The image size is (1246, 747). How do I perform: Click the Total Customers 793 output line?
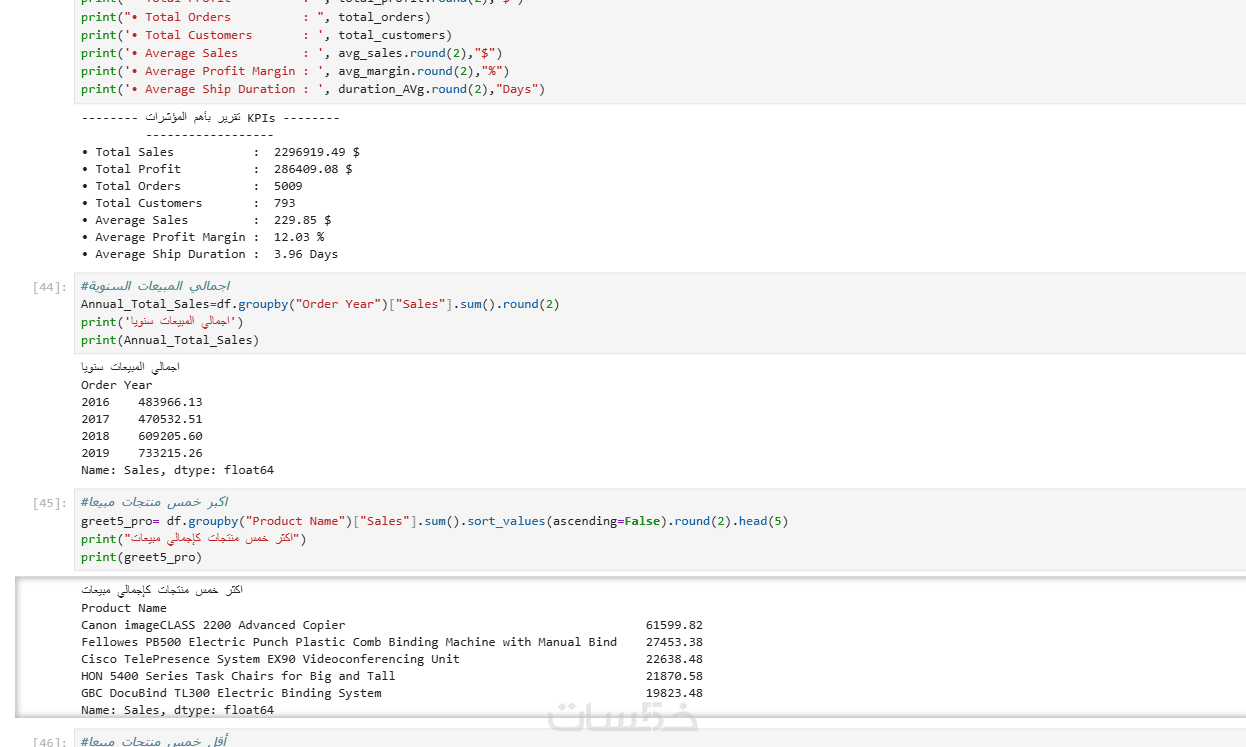tap(188, 203)
